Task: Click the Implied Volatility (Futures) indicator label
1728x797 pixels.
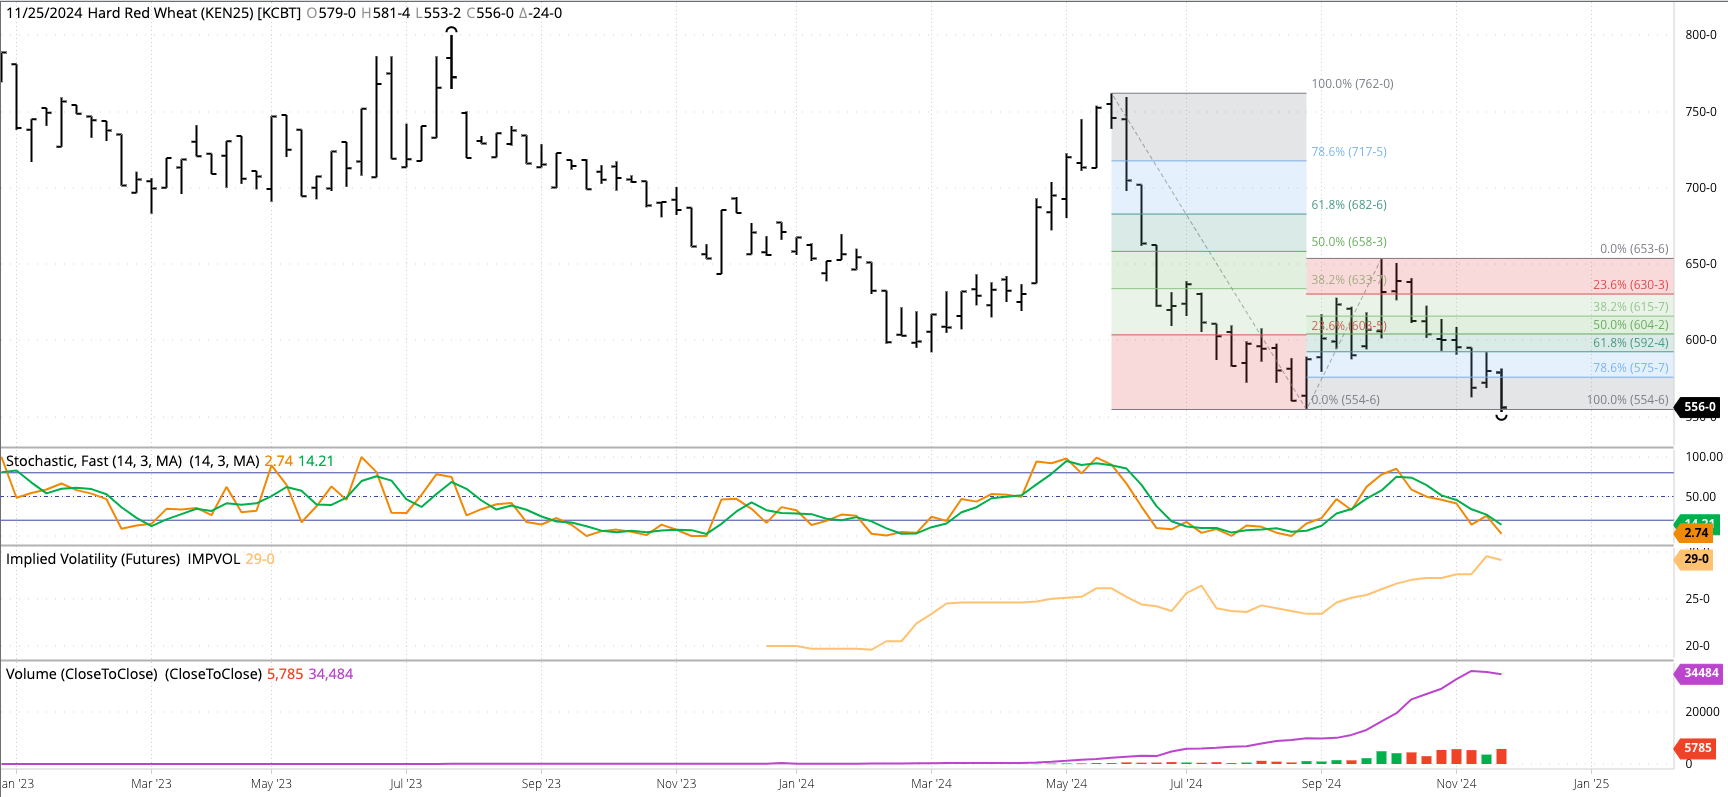Action: coord(122,559)
